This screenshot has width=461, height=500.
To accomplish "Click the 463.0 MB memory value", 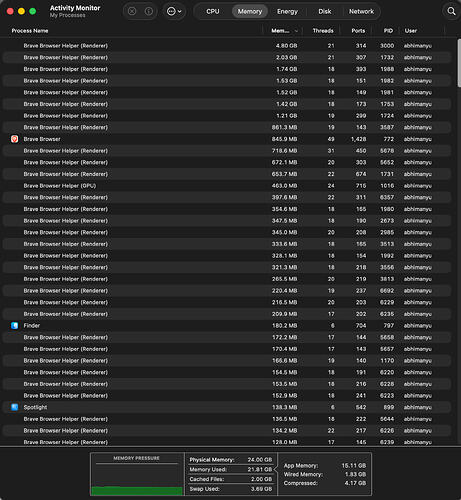I will coord(284,186).
